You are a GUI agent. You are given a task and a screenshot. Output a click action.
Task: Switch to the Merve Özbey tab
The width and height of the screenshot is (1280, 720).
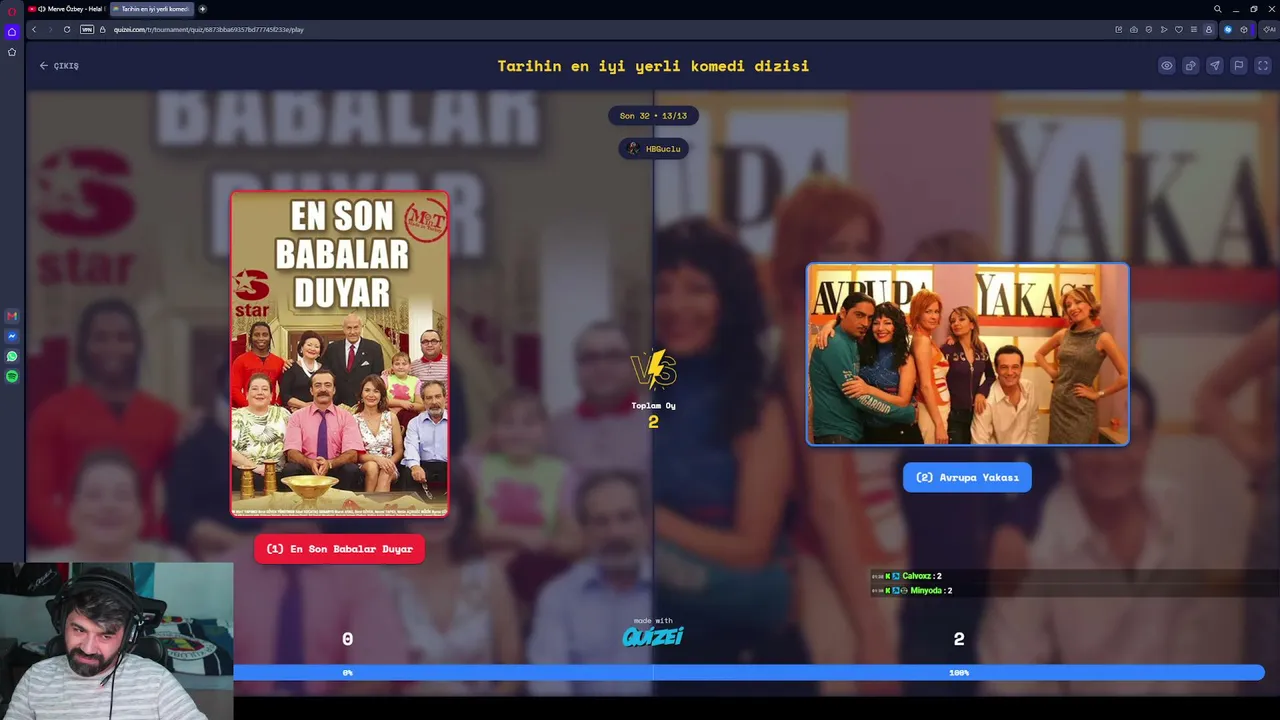click(x=66, y=9)
